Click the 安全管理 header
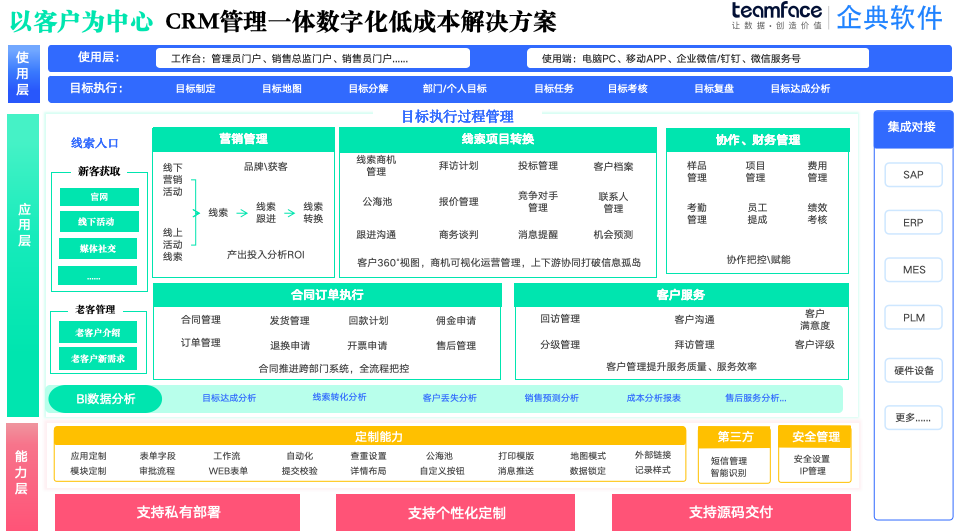 (816, 437)
